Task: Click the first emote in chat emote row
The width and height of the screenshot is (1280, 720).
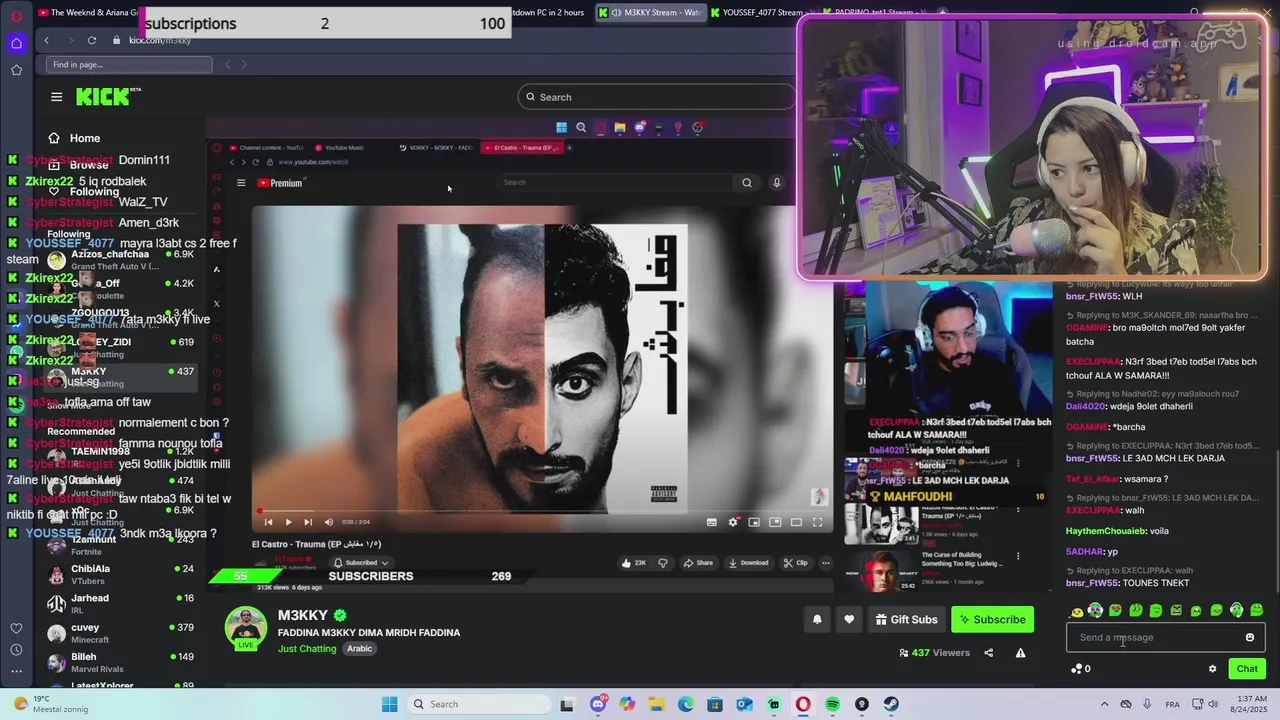Action: click(1077, 611)
